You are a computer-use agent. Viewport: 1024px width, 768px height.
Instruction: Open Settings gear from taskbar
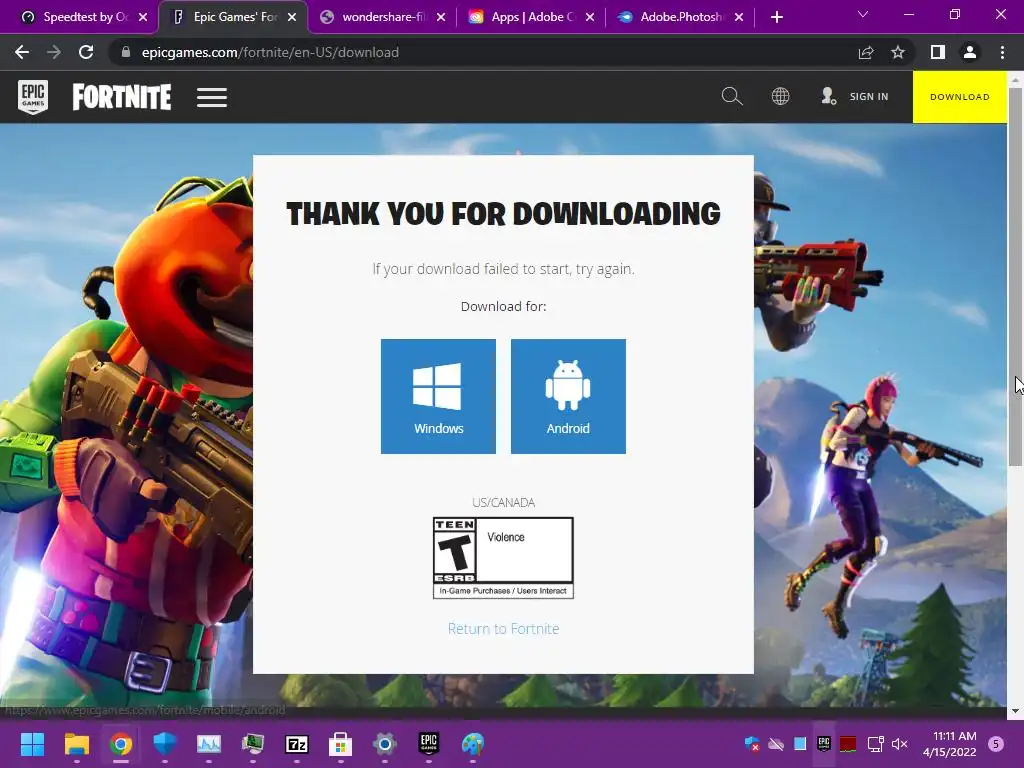click(385, 744)
